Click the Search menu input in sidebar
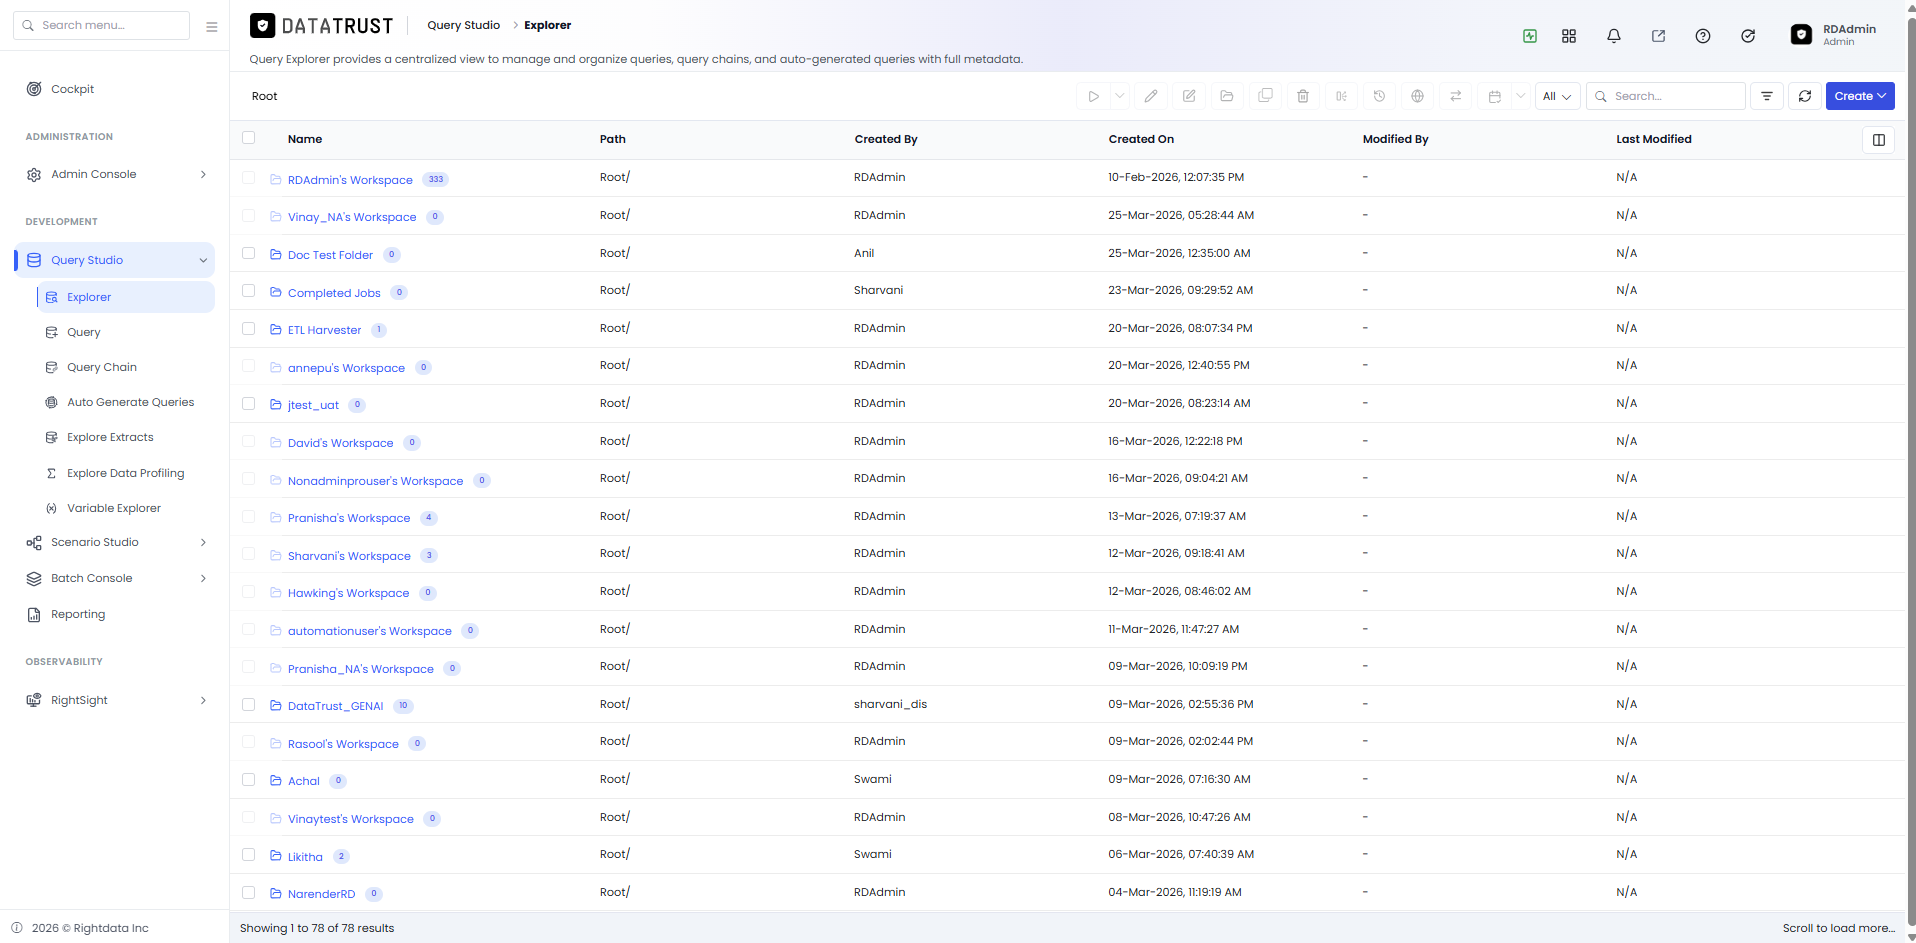Screen dimensions: 1916x943 pyautogui.click(x=101, y=25)
